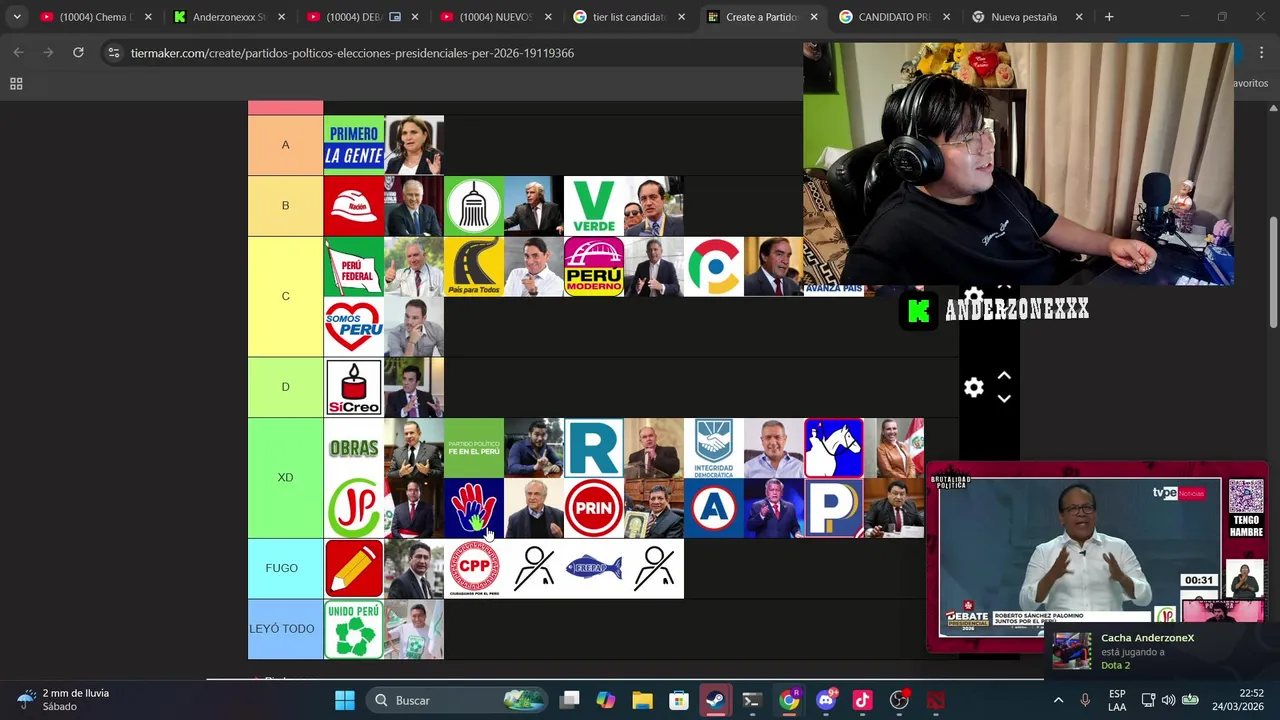1280x720 pixels.
Task: Select the LEYÓ TODO tier label
Action: [285, 629]
